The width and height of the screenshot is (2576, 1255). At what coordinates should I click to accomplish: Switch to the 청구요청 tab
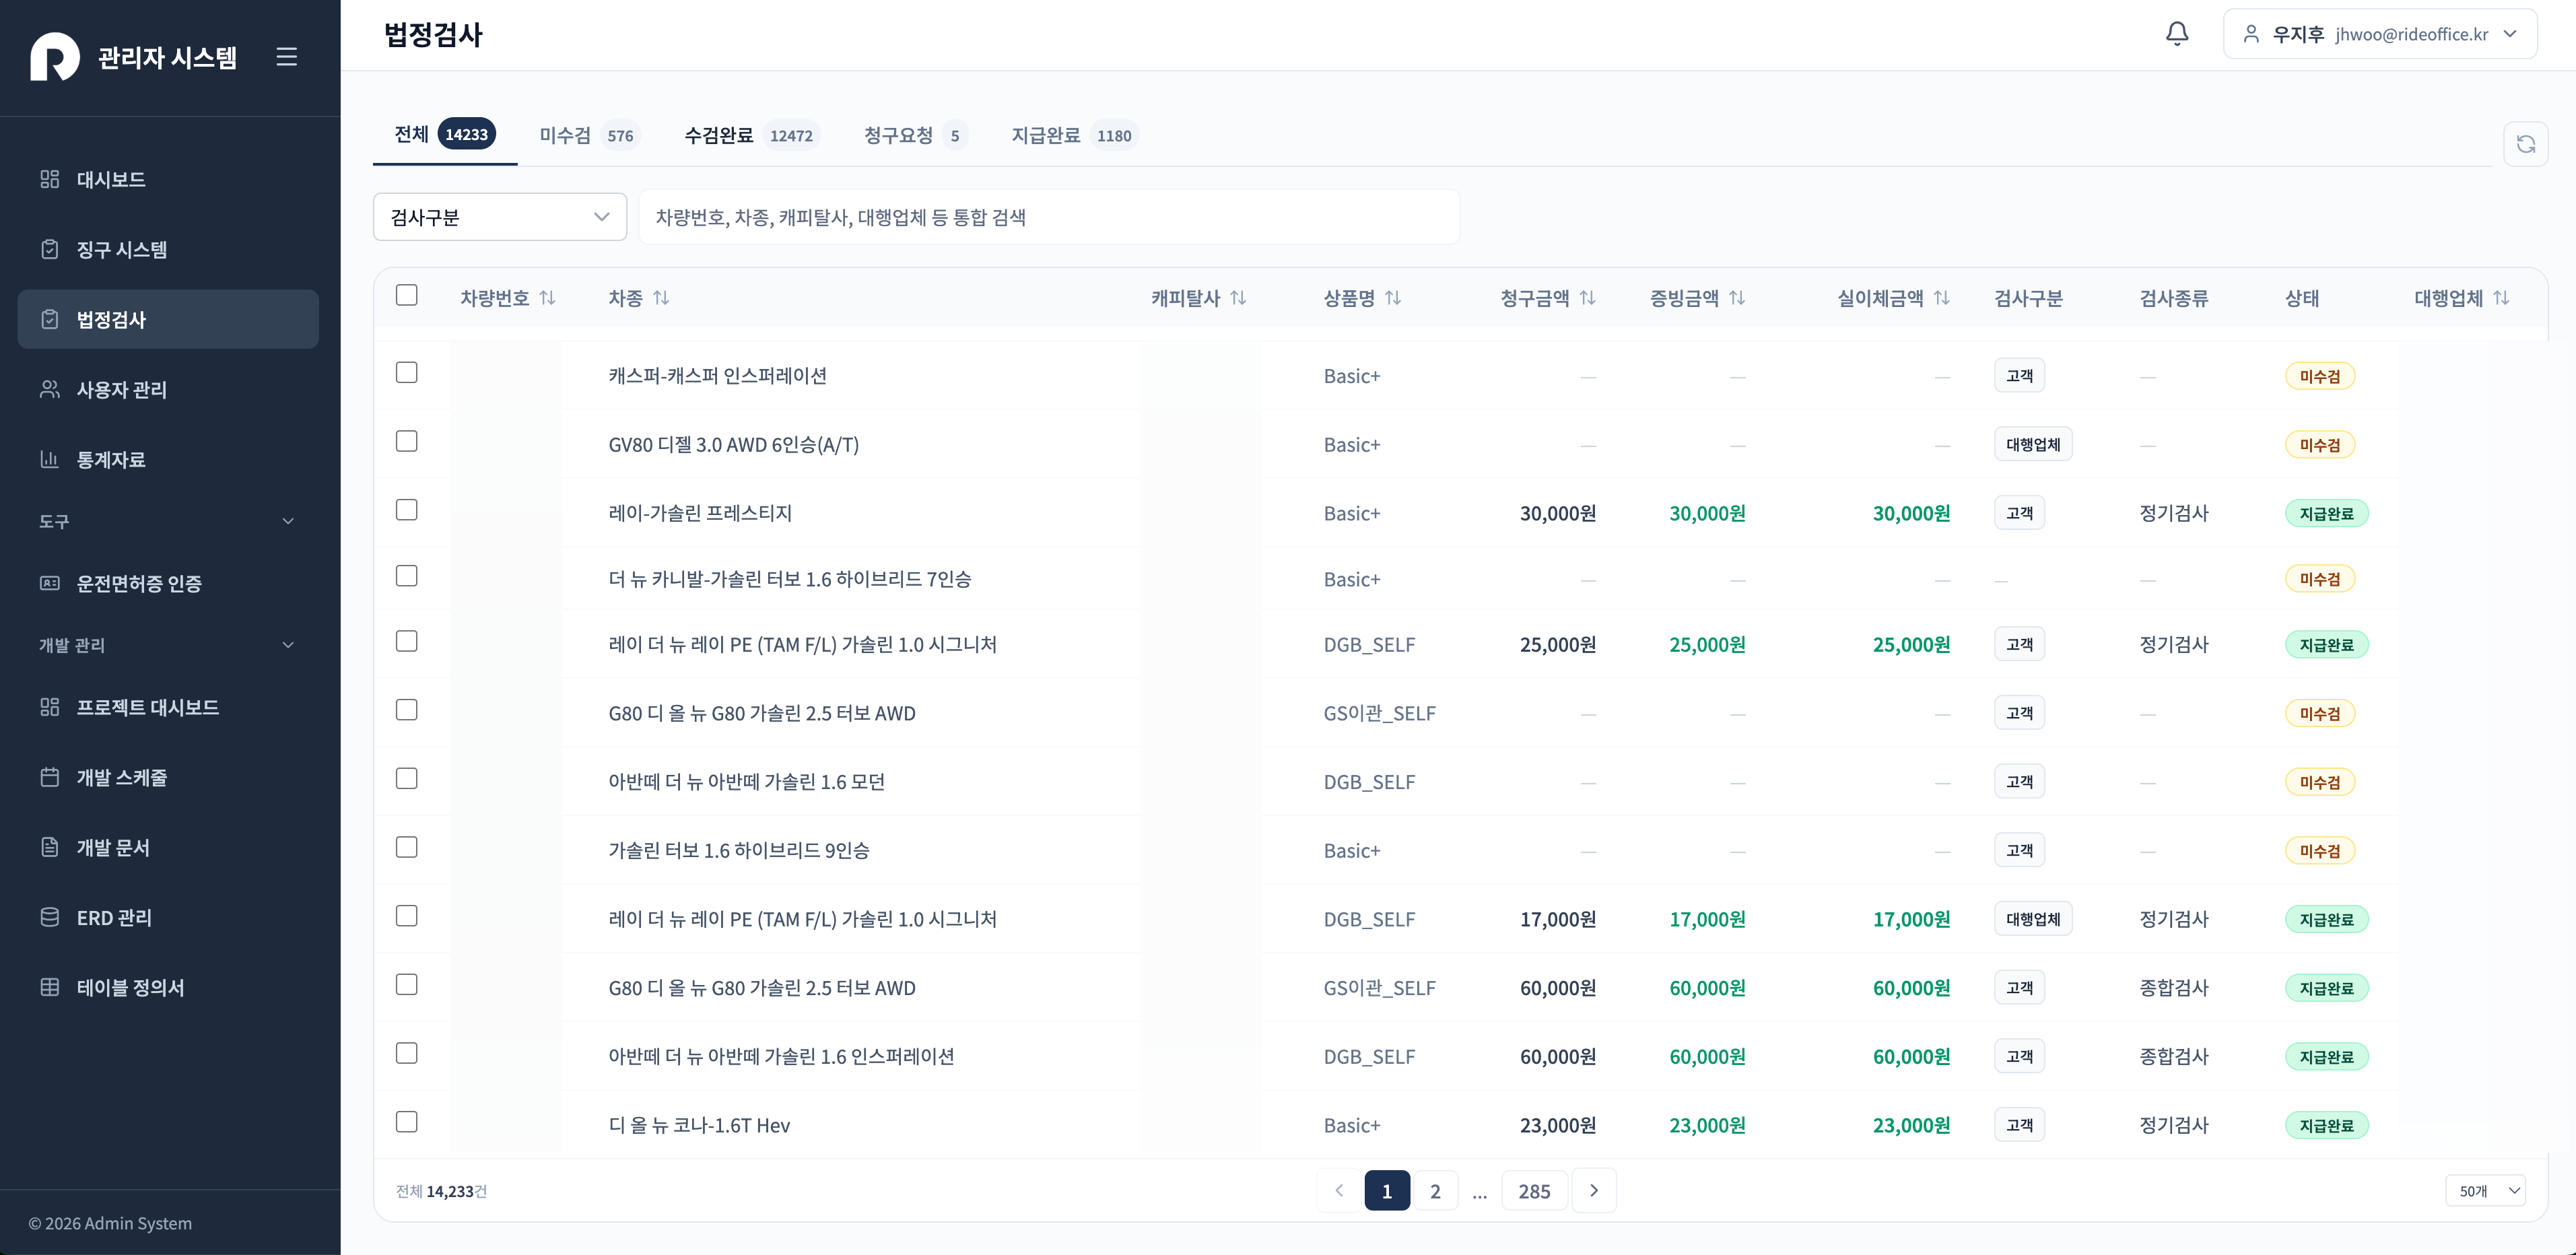(915, 135)
